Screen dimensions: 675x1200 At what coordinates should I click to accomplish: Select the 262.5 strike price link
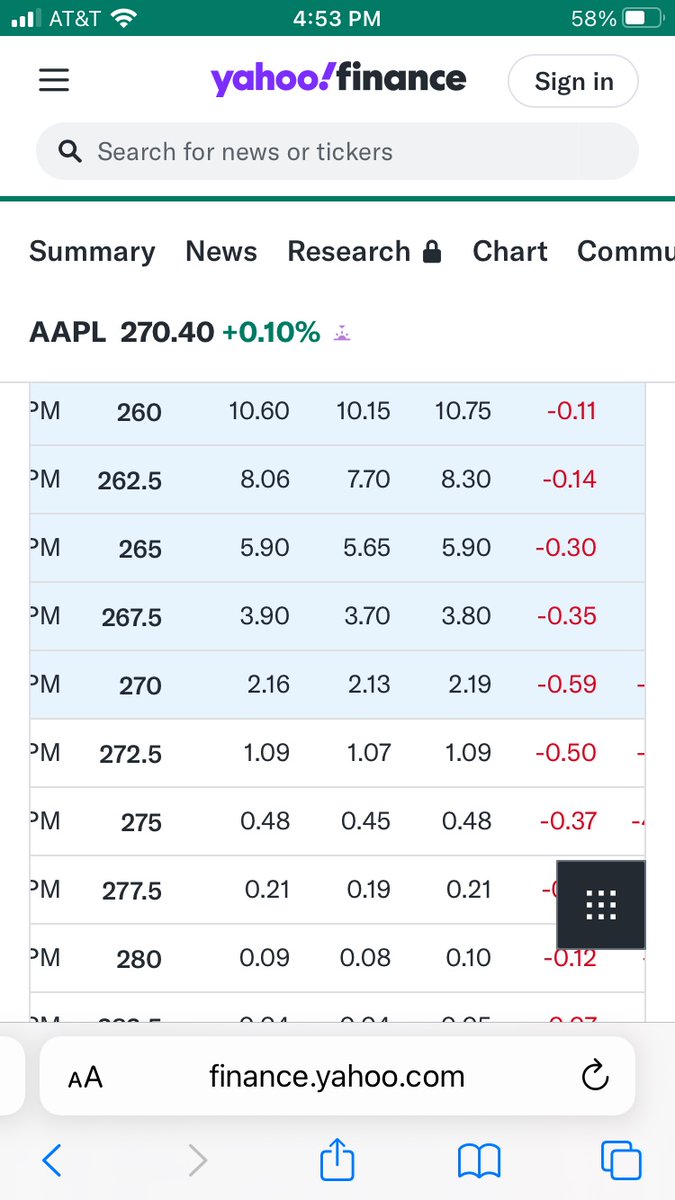click(130, 481)
